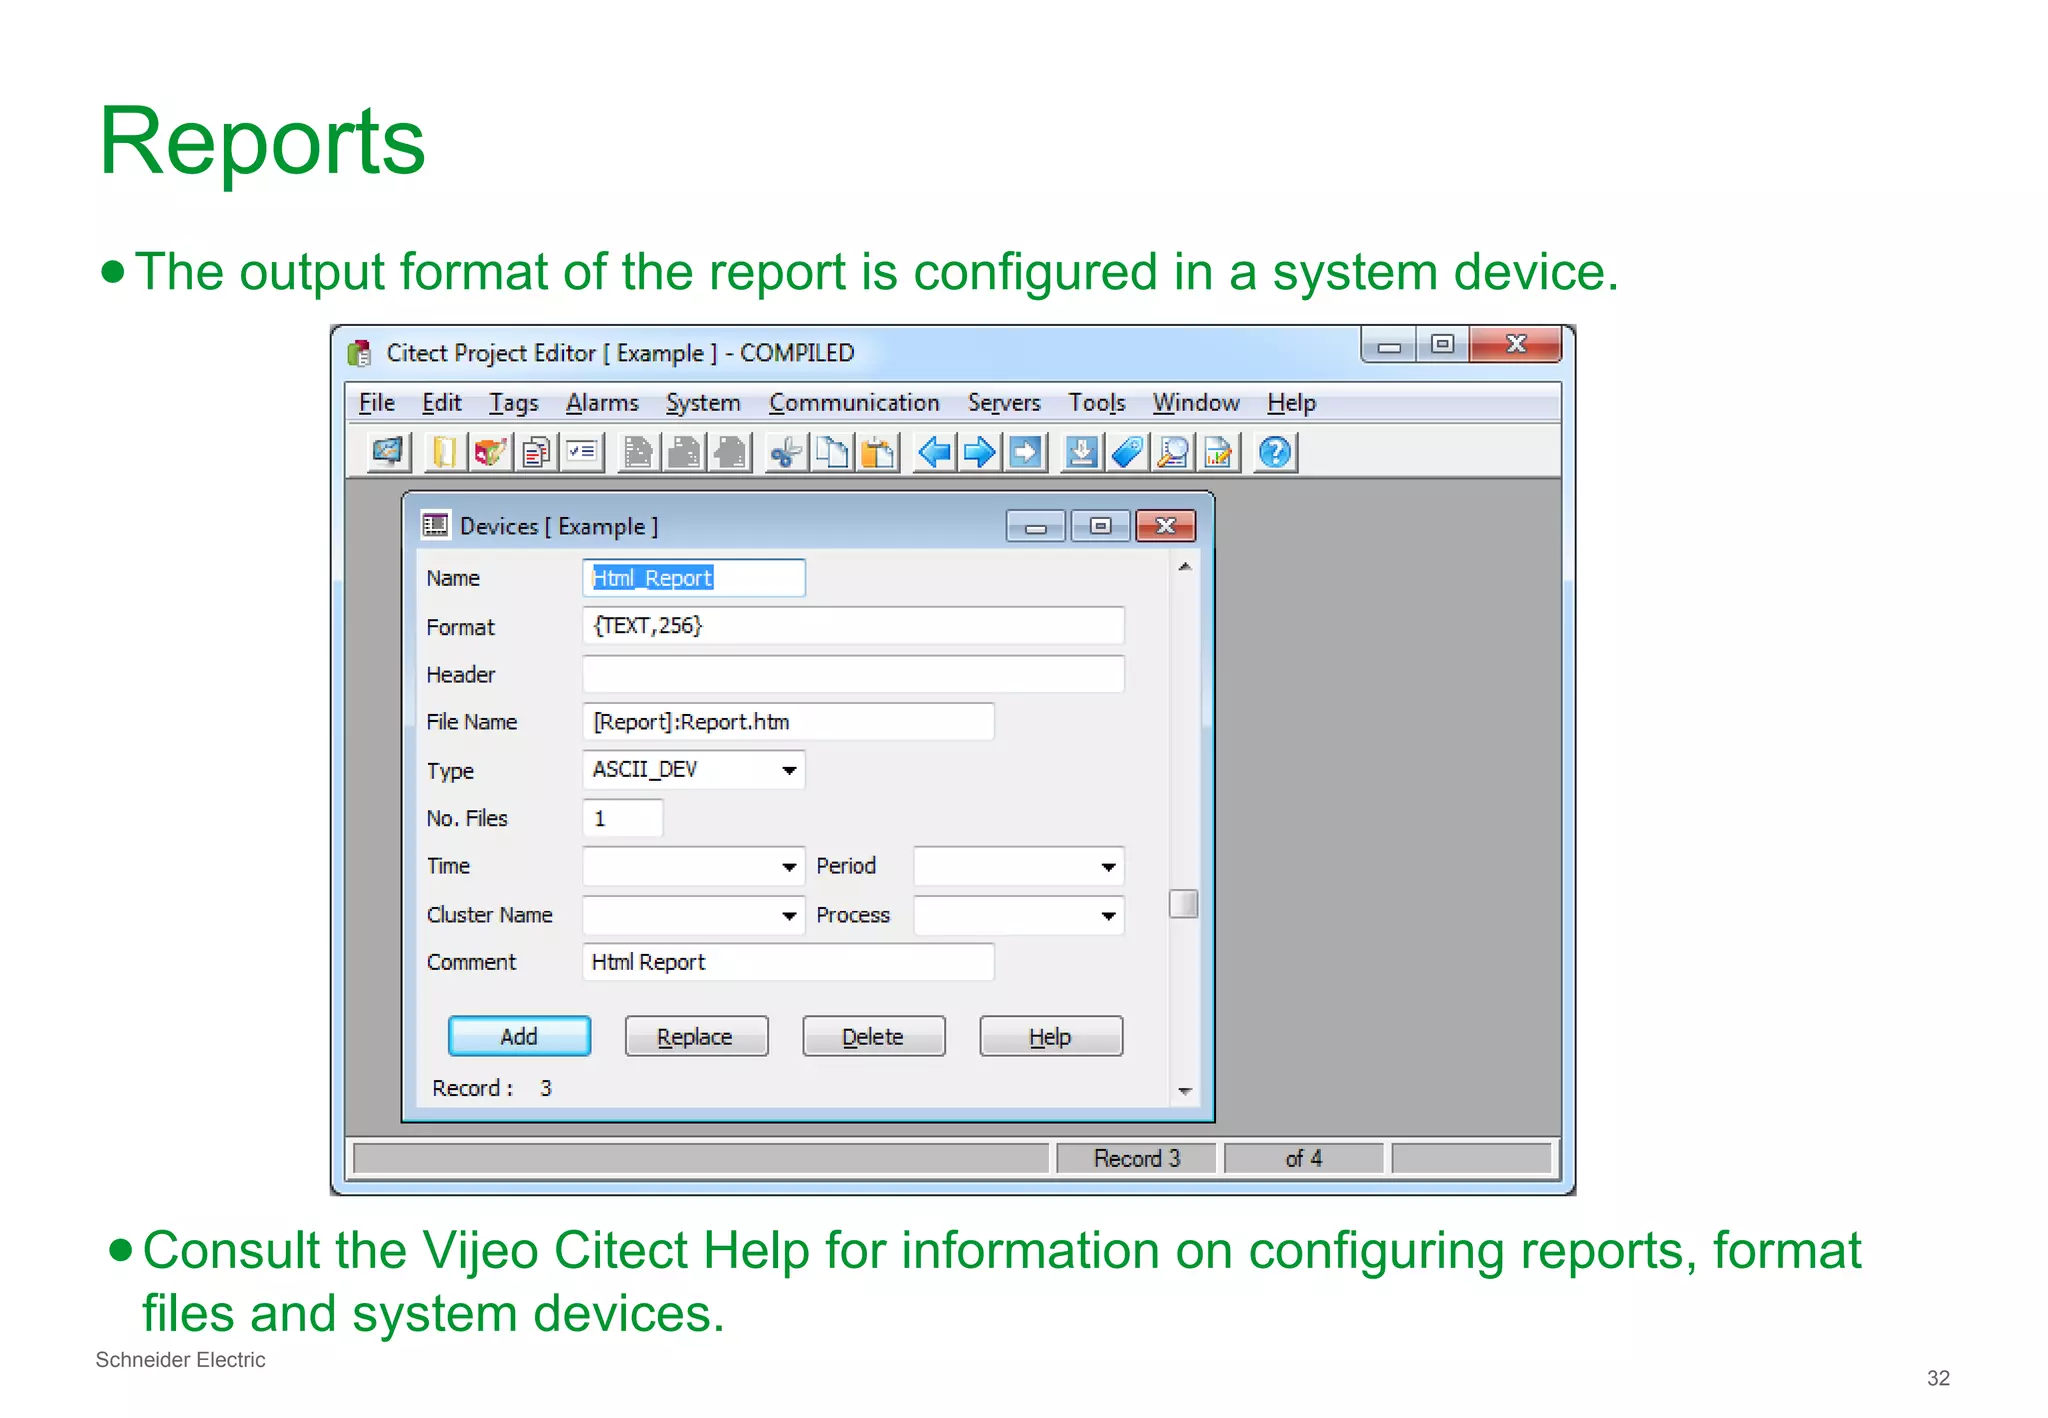Click the magnifying glass Find icon
Image resolution: width=2048 pixels, height=1418 pixels.
(x=1173, y=453)
